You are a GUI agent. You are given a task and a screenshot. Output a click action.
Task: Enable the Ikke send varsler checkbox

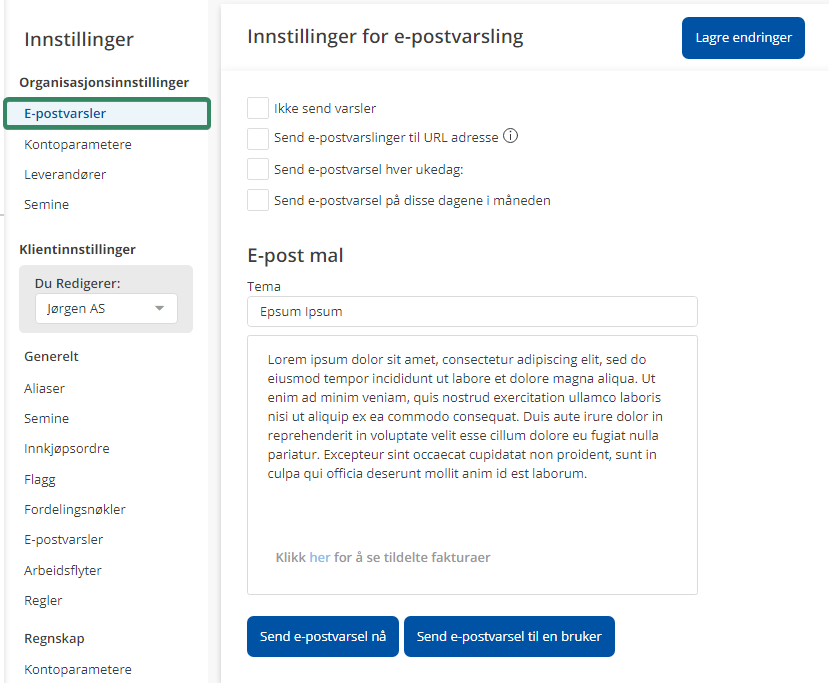point(258,108)
